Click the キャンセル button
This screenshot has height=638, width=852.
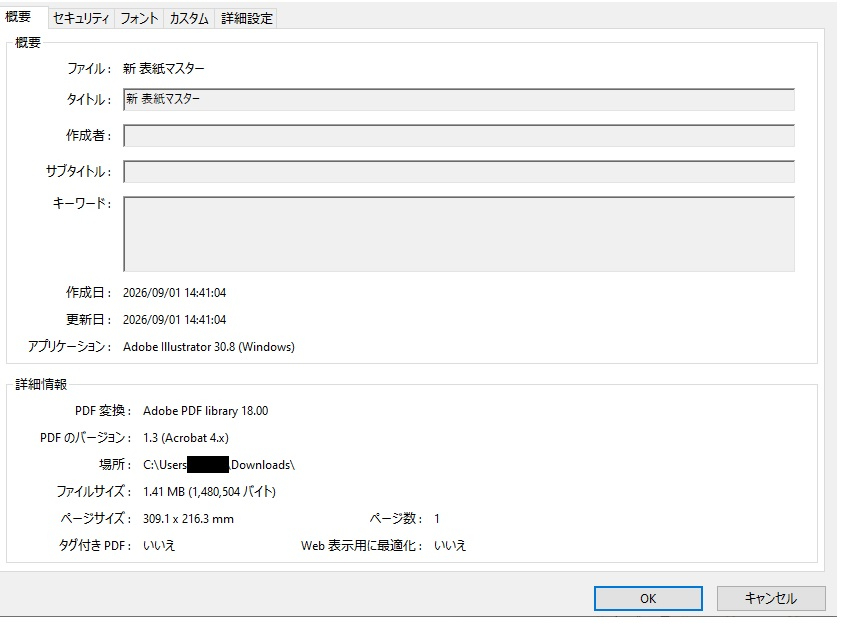(771, 598)
